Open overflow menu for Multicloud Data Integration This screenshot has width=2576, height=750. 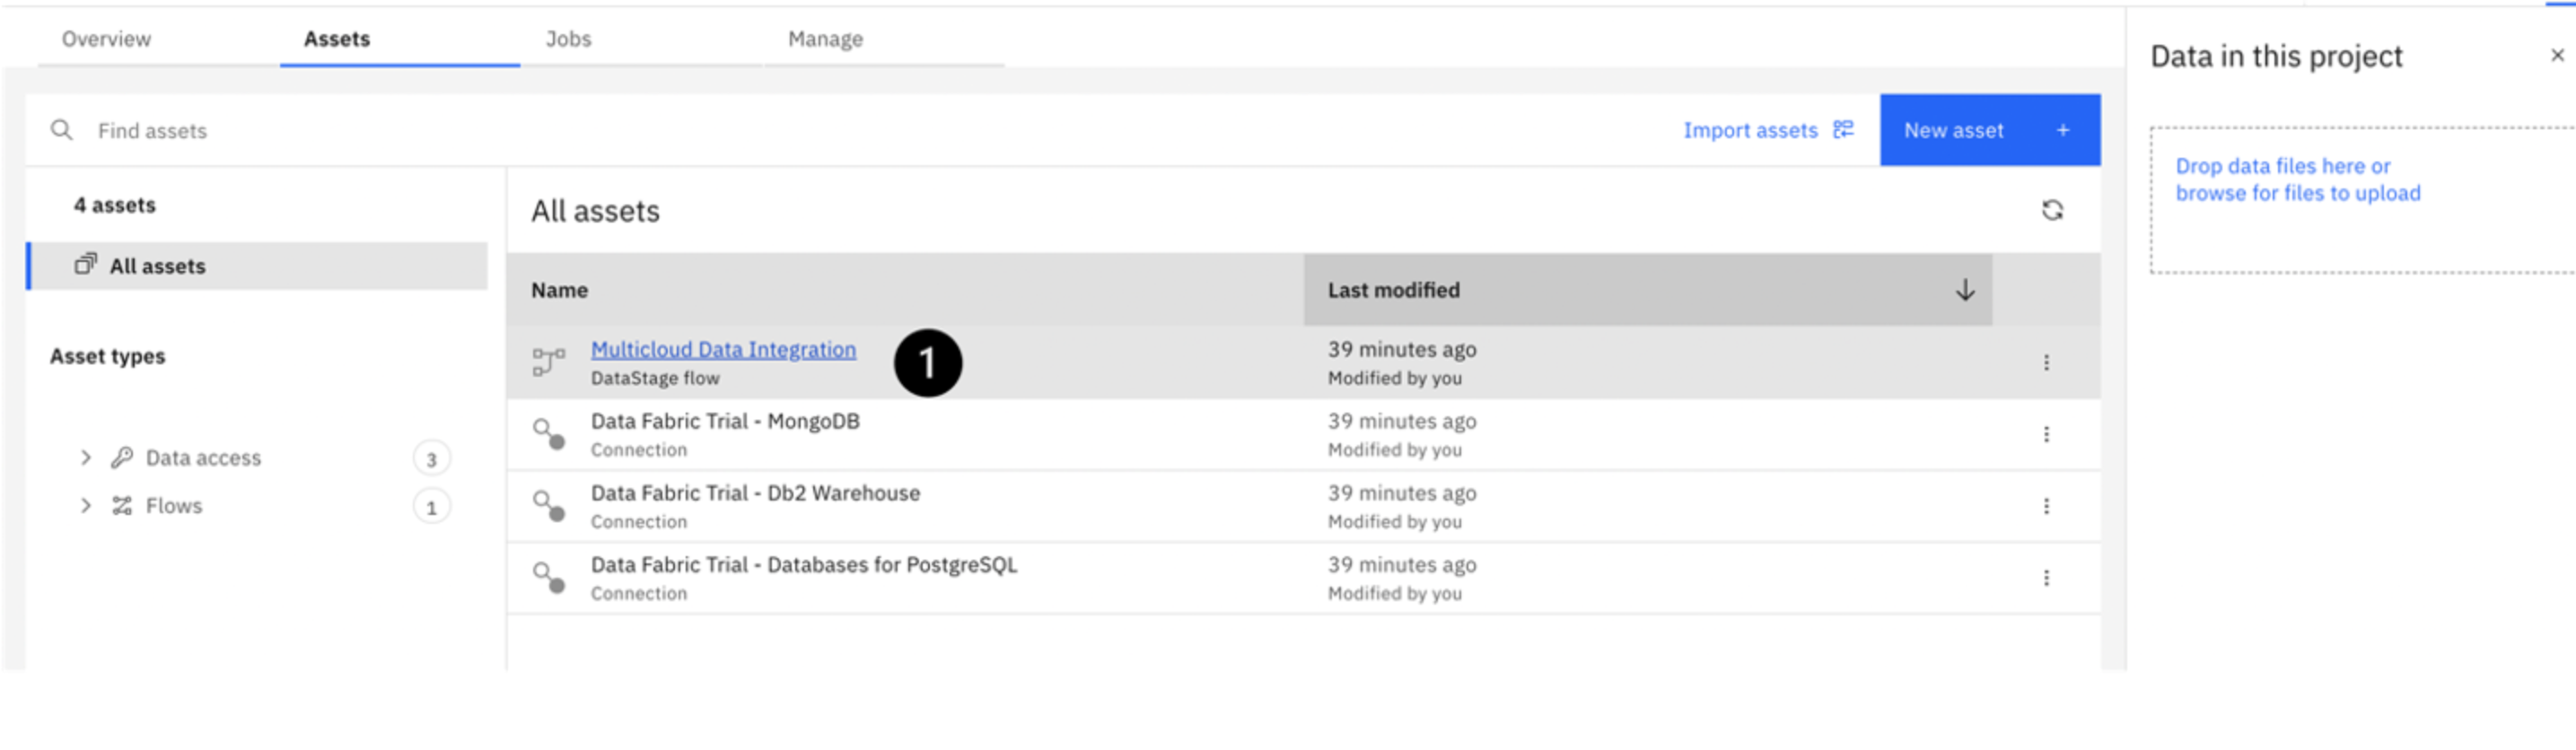point(2046,362)
